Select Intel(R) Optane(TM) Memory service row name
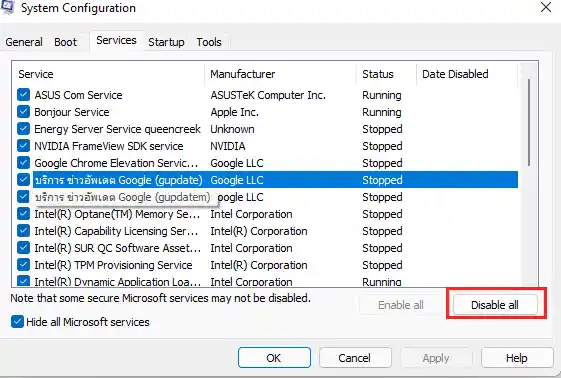 click(x=117, y=214)
